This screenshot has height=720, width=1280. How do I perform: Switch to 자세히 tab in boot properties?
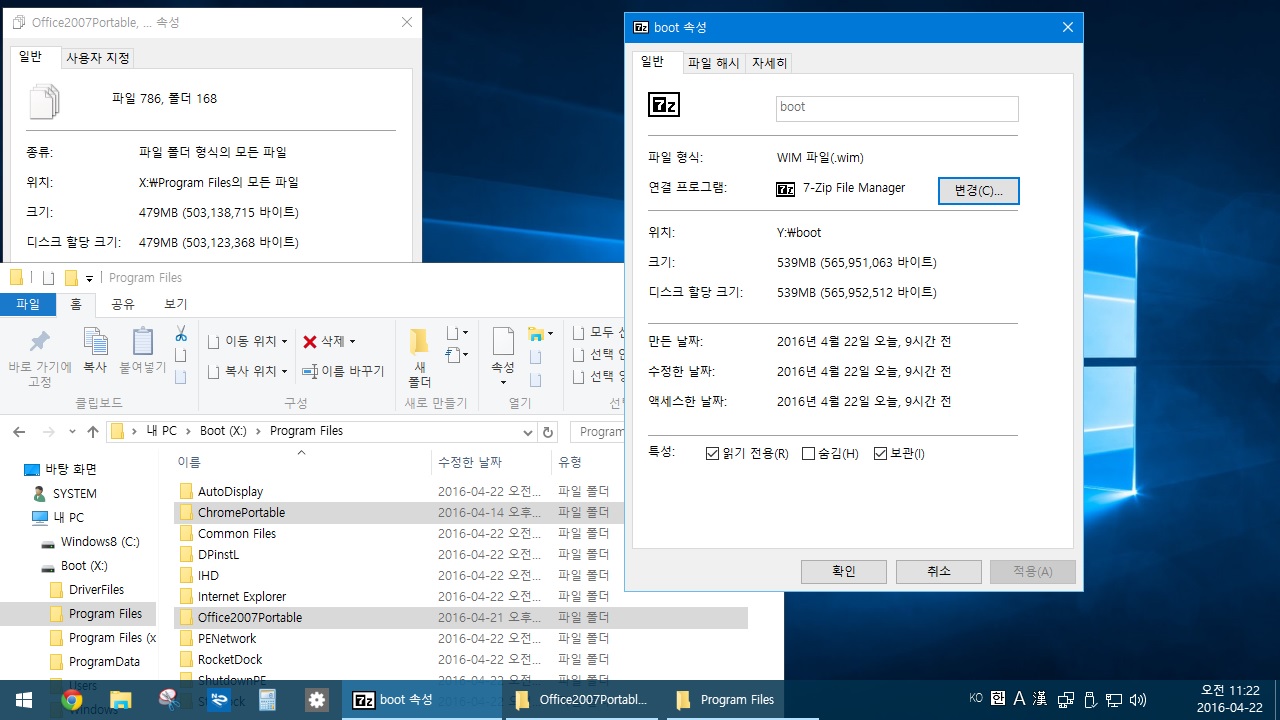770,63
